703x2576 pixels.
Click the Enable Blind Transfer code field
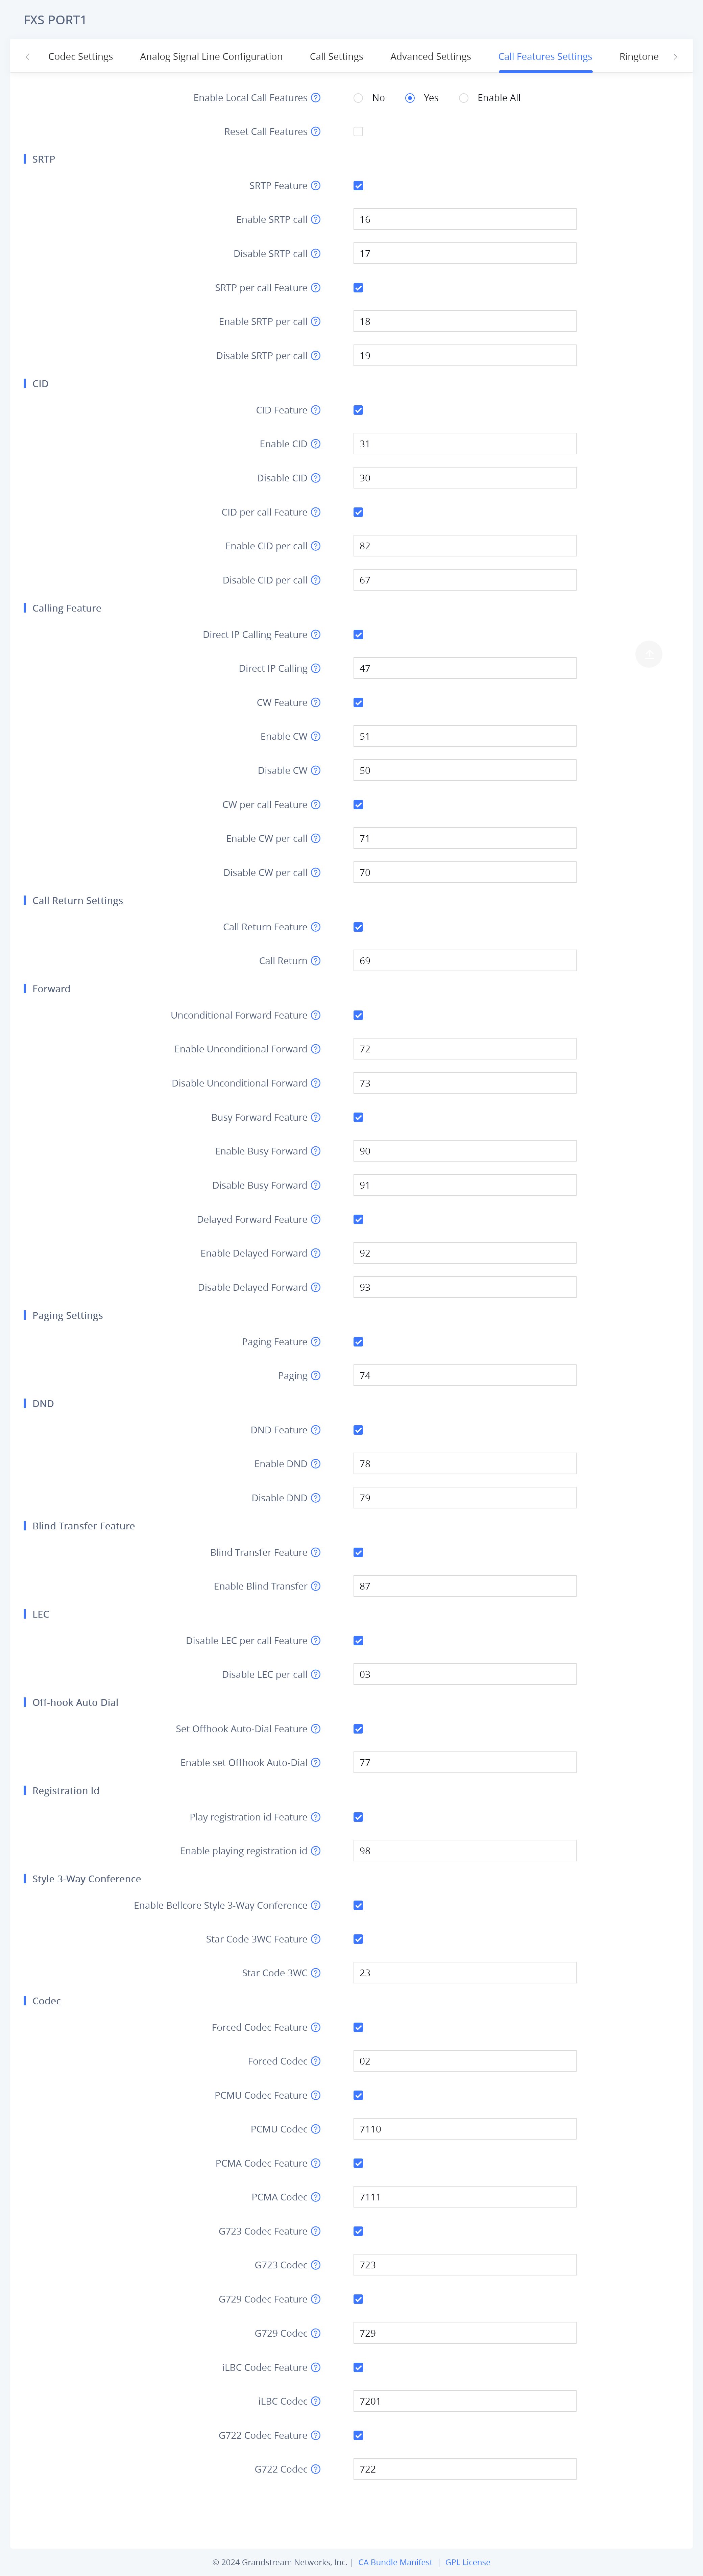[464, 1586]
